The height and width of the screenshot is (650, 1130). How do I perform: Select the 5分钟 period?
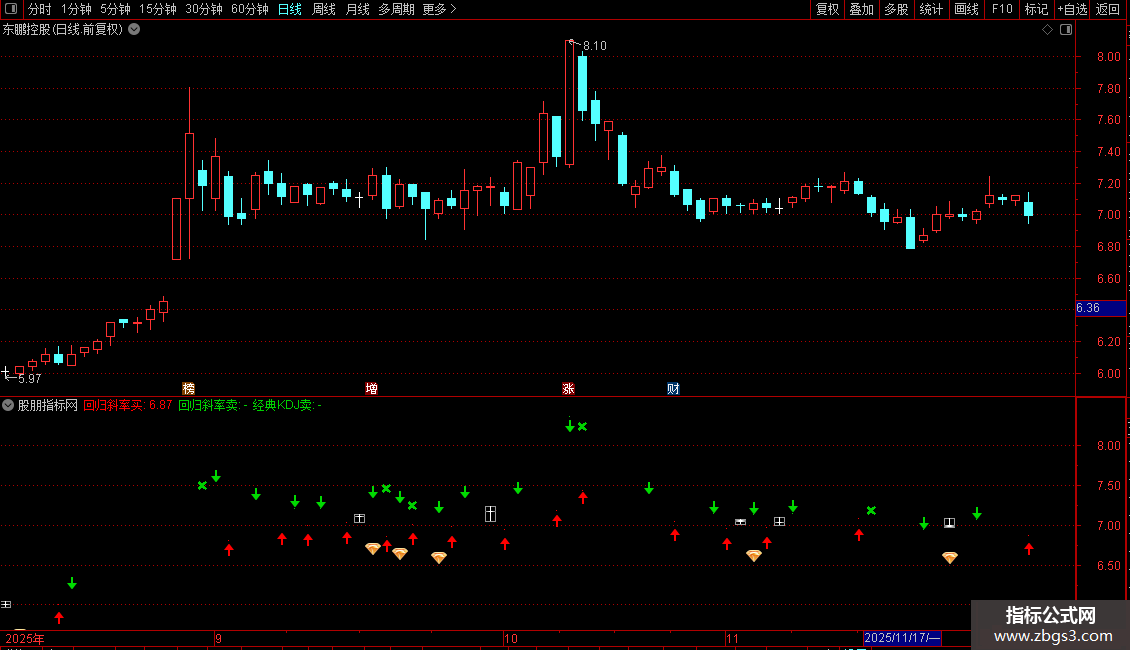(x=115, y=9)
